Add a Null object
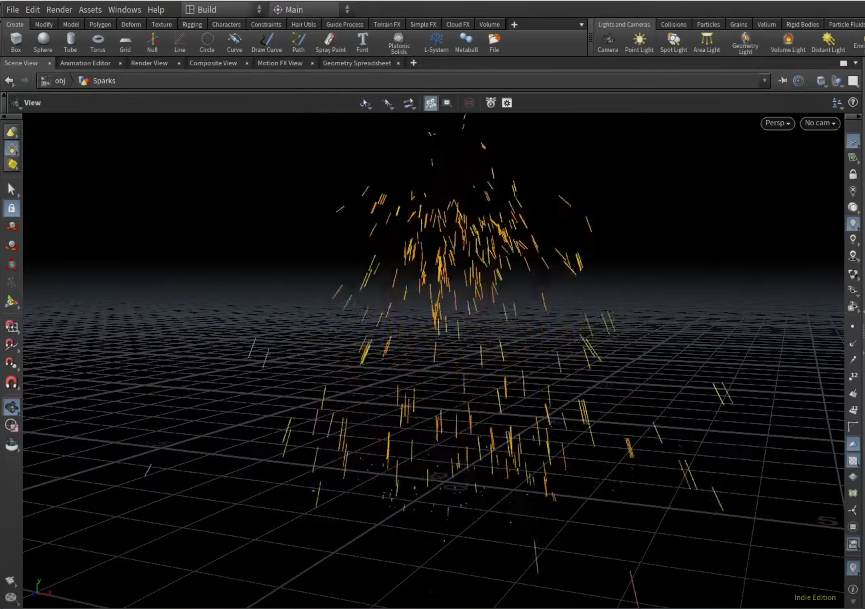The height and width of the screenshot is (609, 865). point(152,42)
